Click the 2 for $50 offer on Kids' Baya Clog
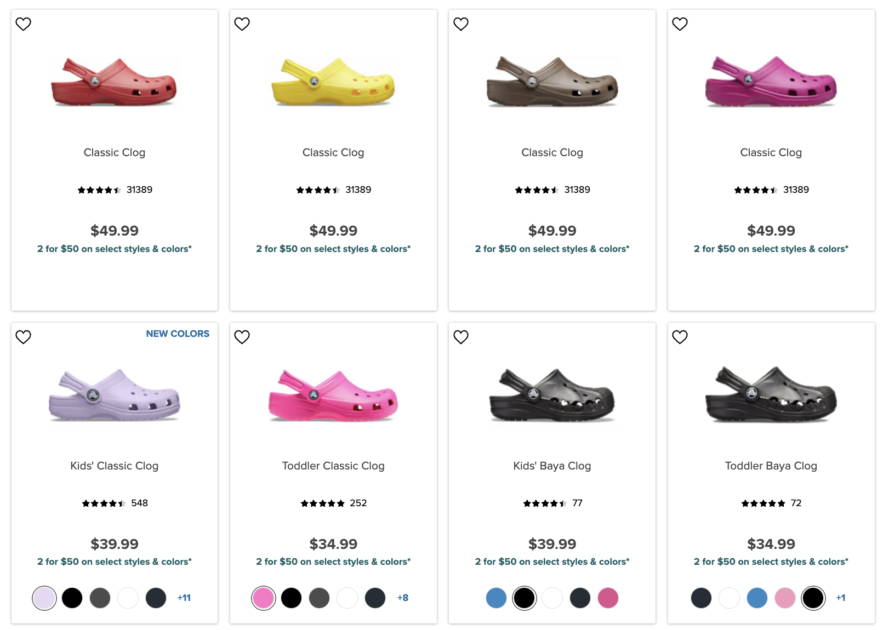This screenshot has width=889, height=630. 552,562
